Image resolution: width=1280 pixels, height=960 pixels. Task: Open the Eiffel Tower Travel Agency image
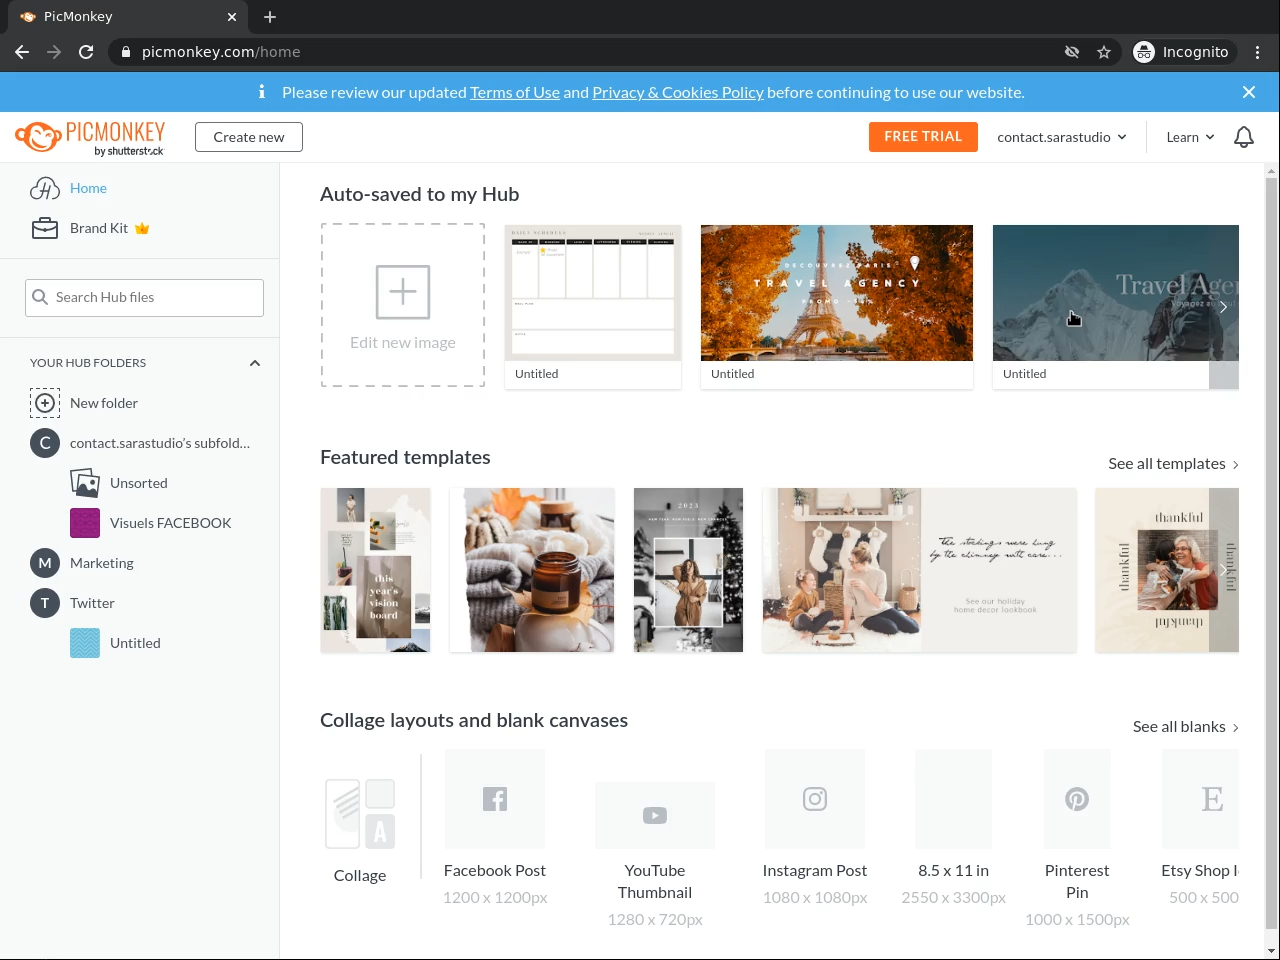pos(837,307)
